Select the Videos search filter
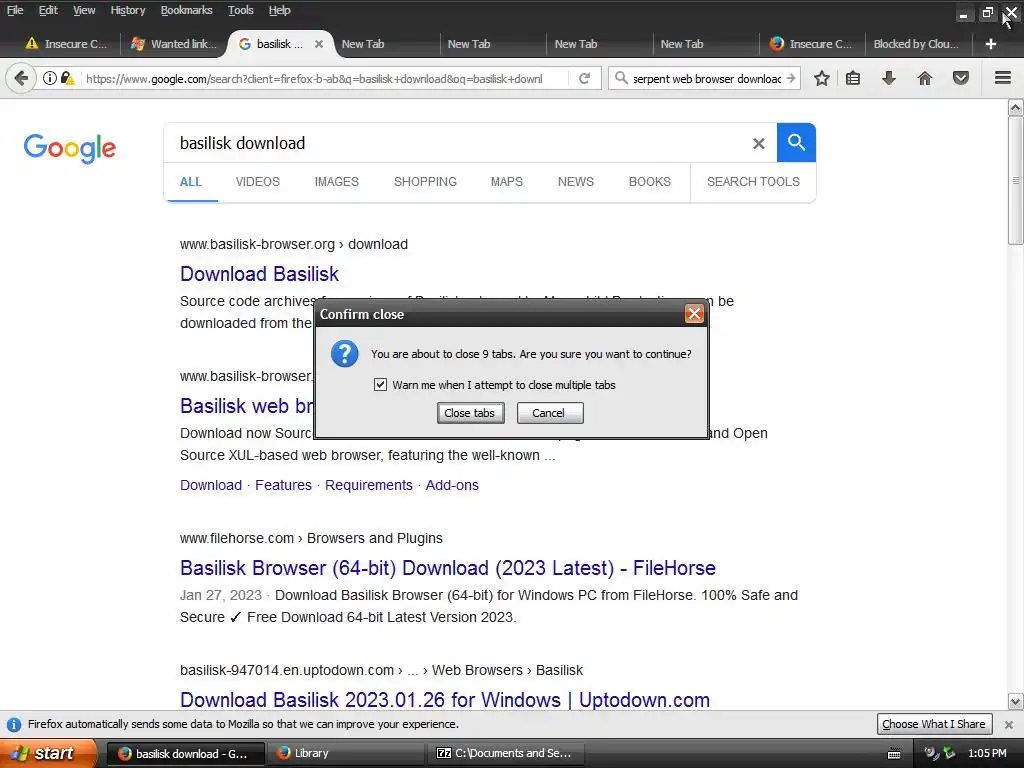Image resolution: width=1024 pixels, height=768 pixels. tap(257, 182)
